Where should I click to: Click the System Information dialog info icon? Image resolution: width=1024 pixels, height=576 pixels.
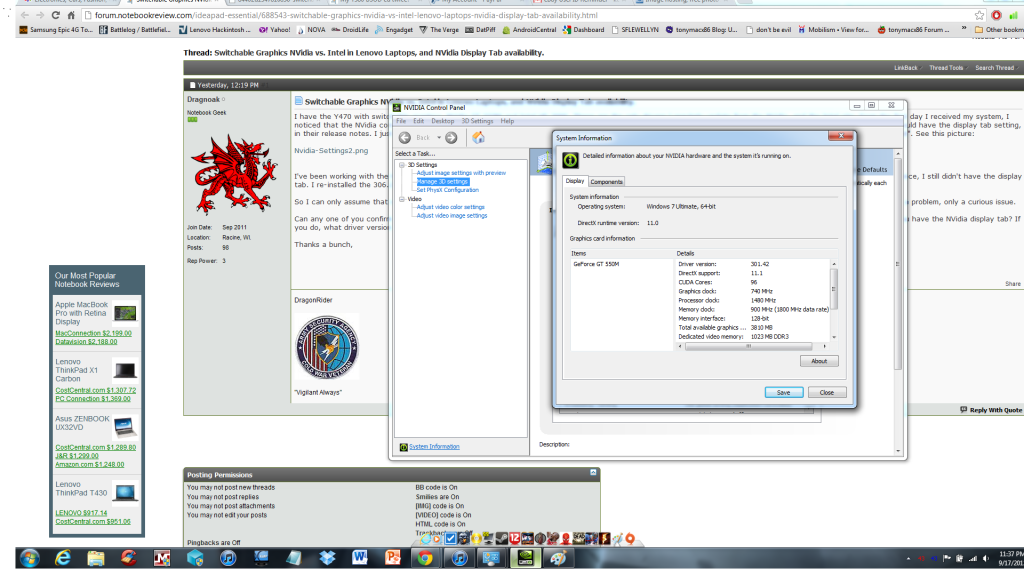(x=570, y=160)
